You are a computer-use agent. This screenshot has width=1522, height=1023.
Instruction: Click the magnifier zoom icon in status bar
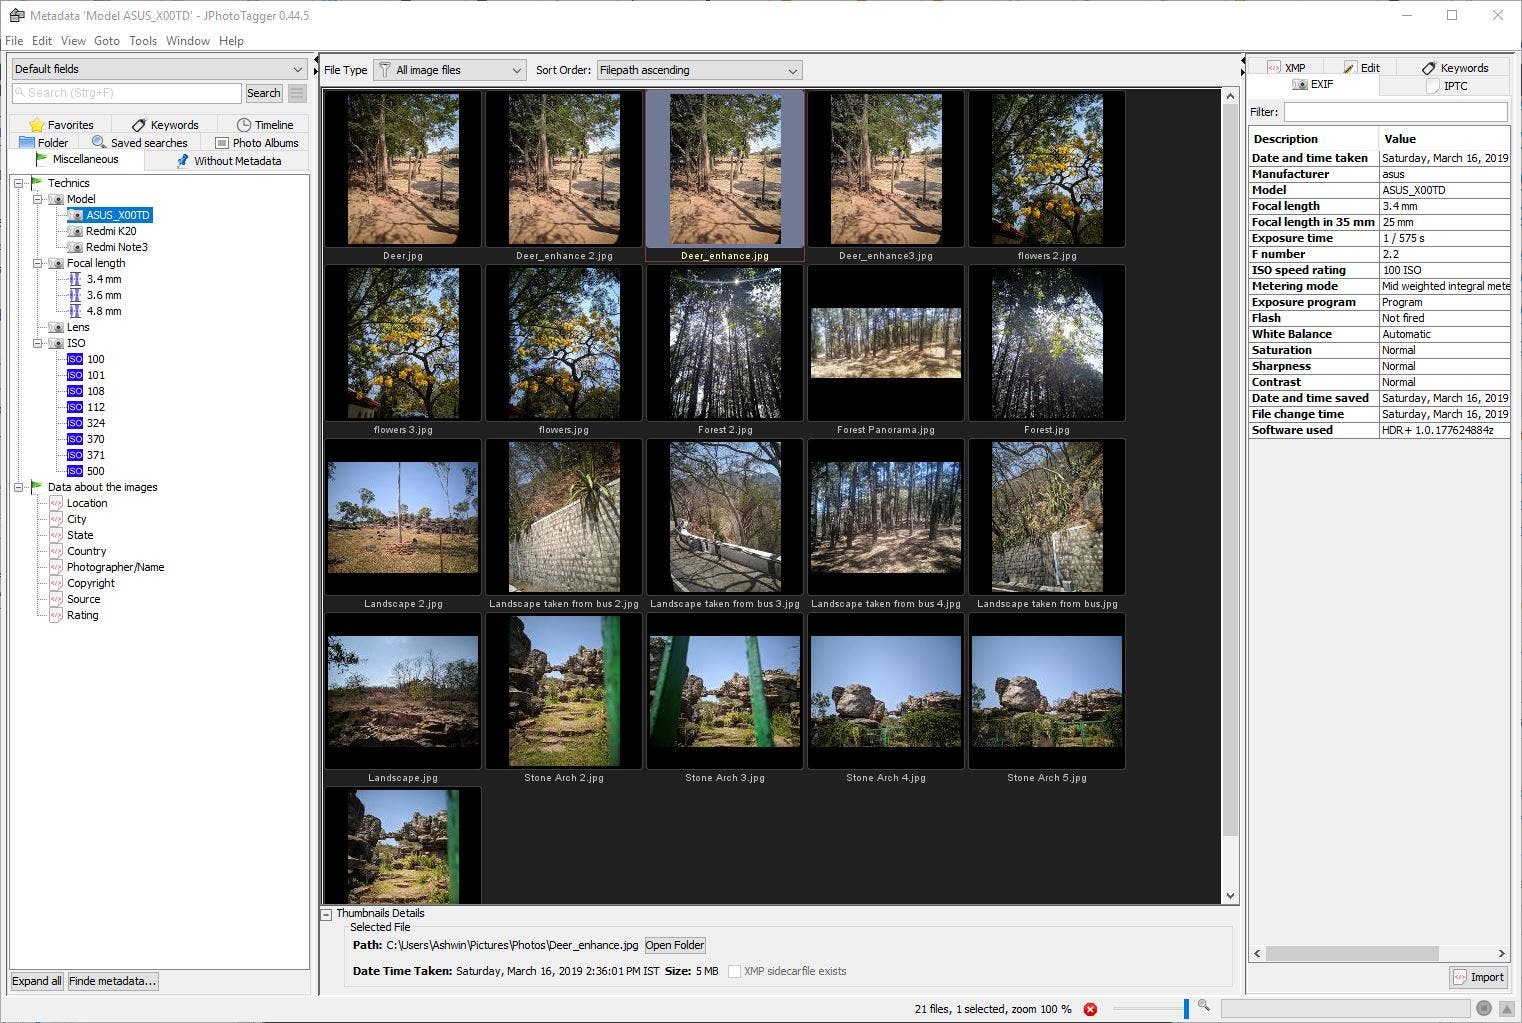pos(1204,1006)
